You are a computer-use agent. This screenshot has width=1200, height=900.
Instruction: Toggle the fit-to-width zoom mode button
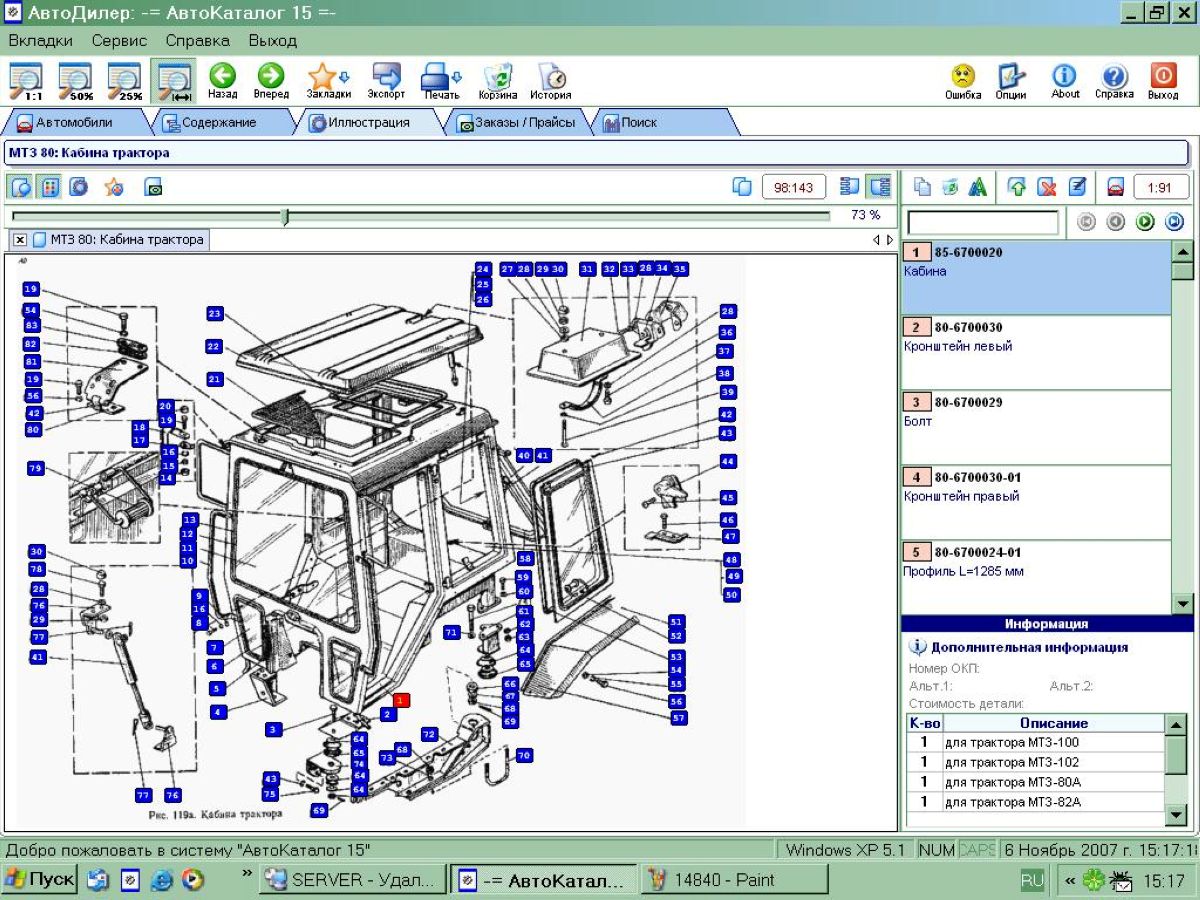click(x=174, y=81)
